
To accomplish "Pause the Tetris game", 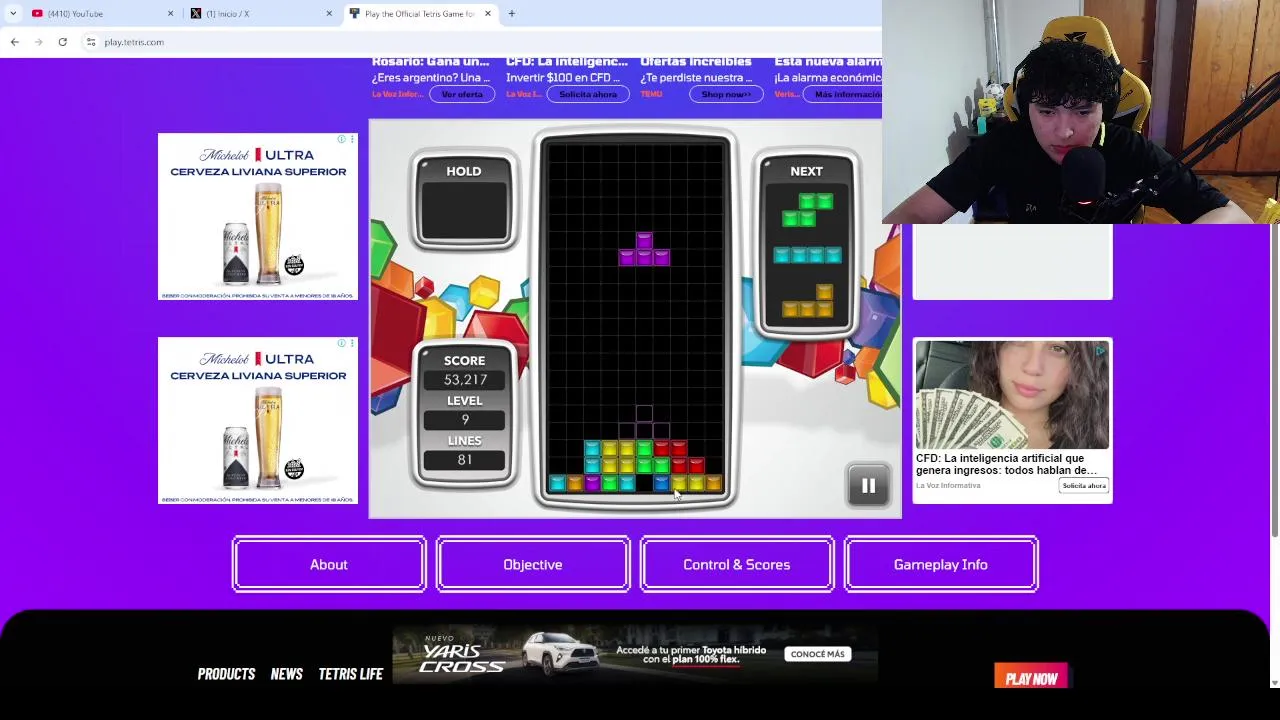I will pyautogui.click(x=868, y=486).
